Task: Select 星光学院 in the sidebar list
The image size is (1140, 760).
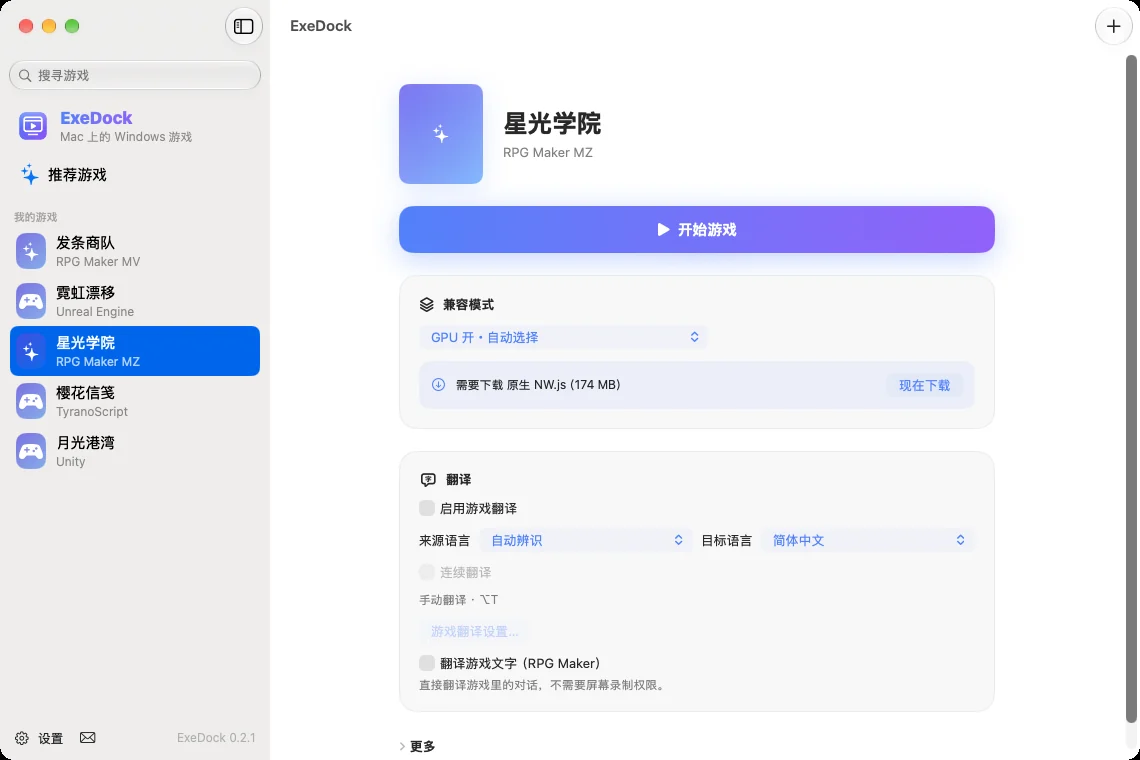Action: pos(135,351)
